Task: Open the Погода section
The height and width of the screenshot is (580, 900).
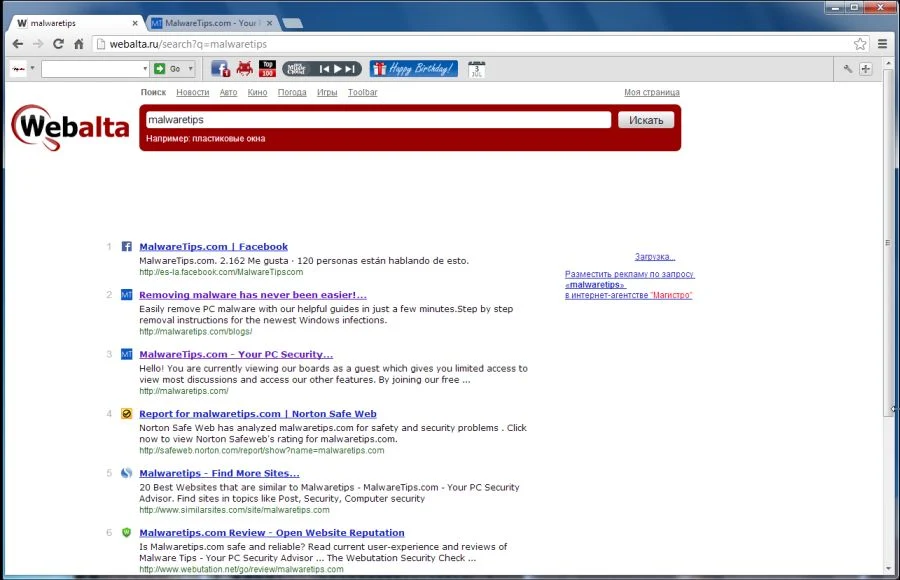Action: click(x=292, y=92)
